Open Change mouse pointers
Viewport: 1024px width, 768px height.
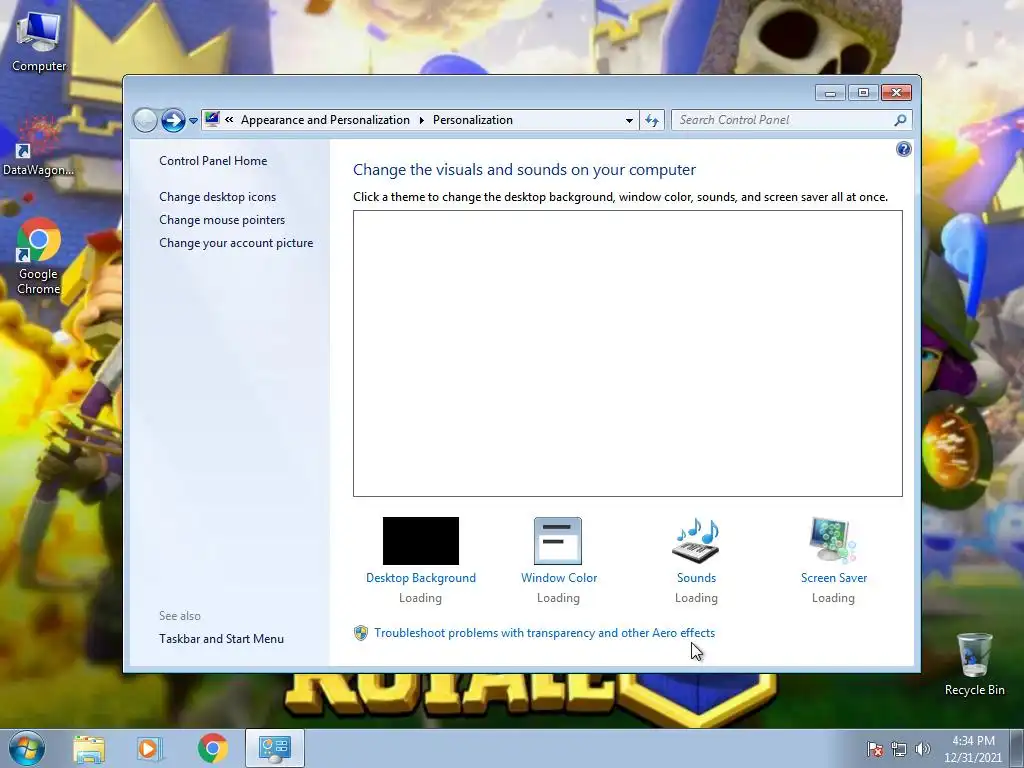click(222, 219)
